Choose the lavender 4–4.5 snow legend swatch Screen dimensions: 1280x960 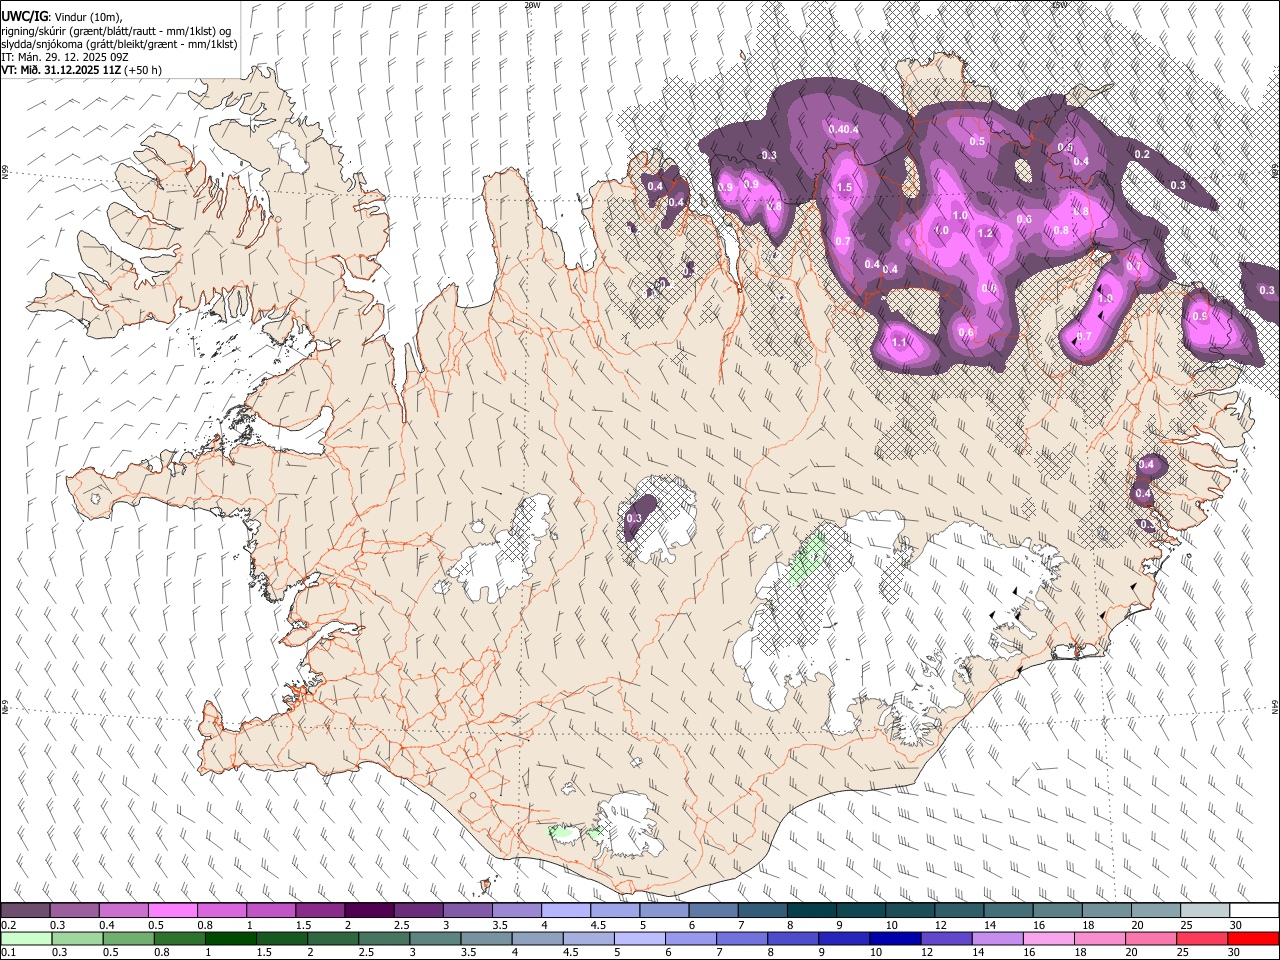(x=566, y=910)
